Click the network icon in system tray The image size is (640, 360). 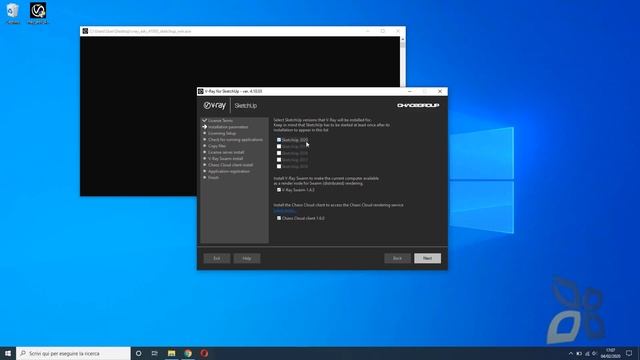pyautogui.click(x=587, y=353)
